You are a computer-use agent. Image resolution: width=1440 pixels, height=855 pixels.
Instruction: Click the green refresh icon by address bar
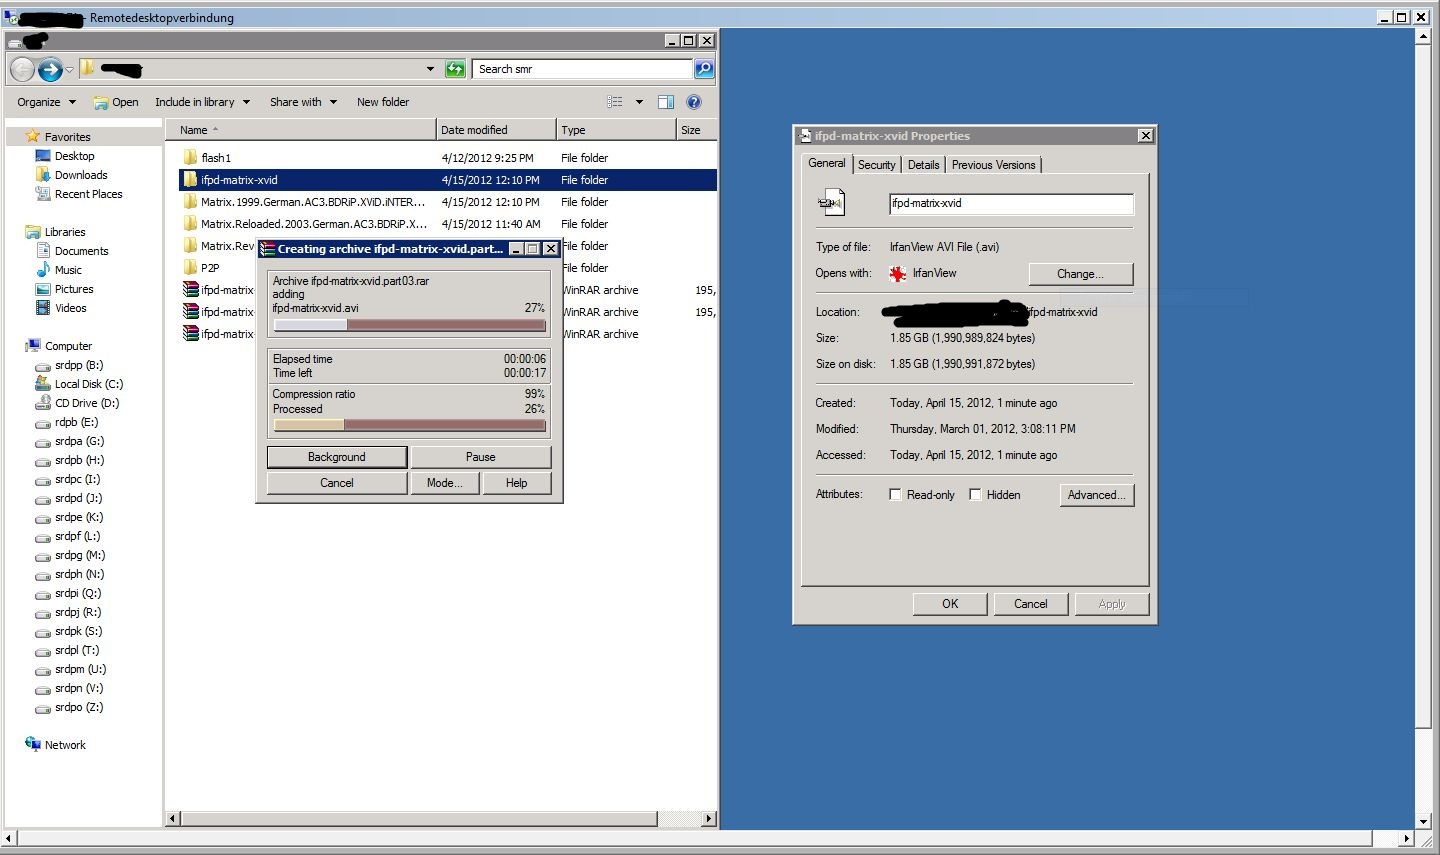455,69
